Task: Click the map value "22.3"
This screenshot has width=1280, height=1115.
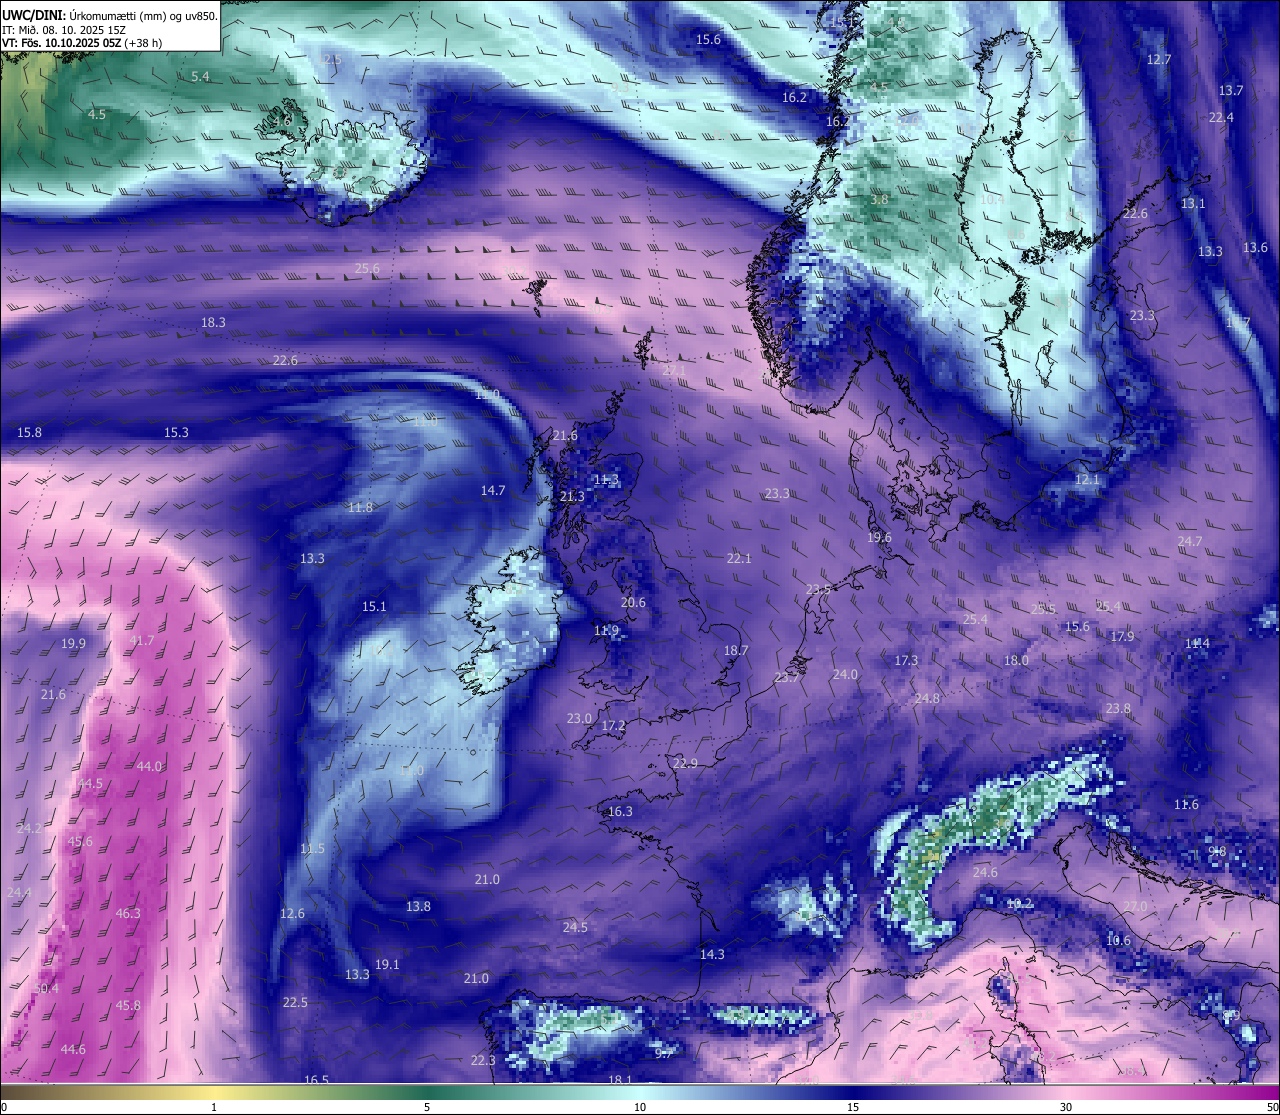Action: 483,1061
